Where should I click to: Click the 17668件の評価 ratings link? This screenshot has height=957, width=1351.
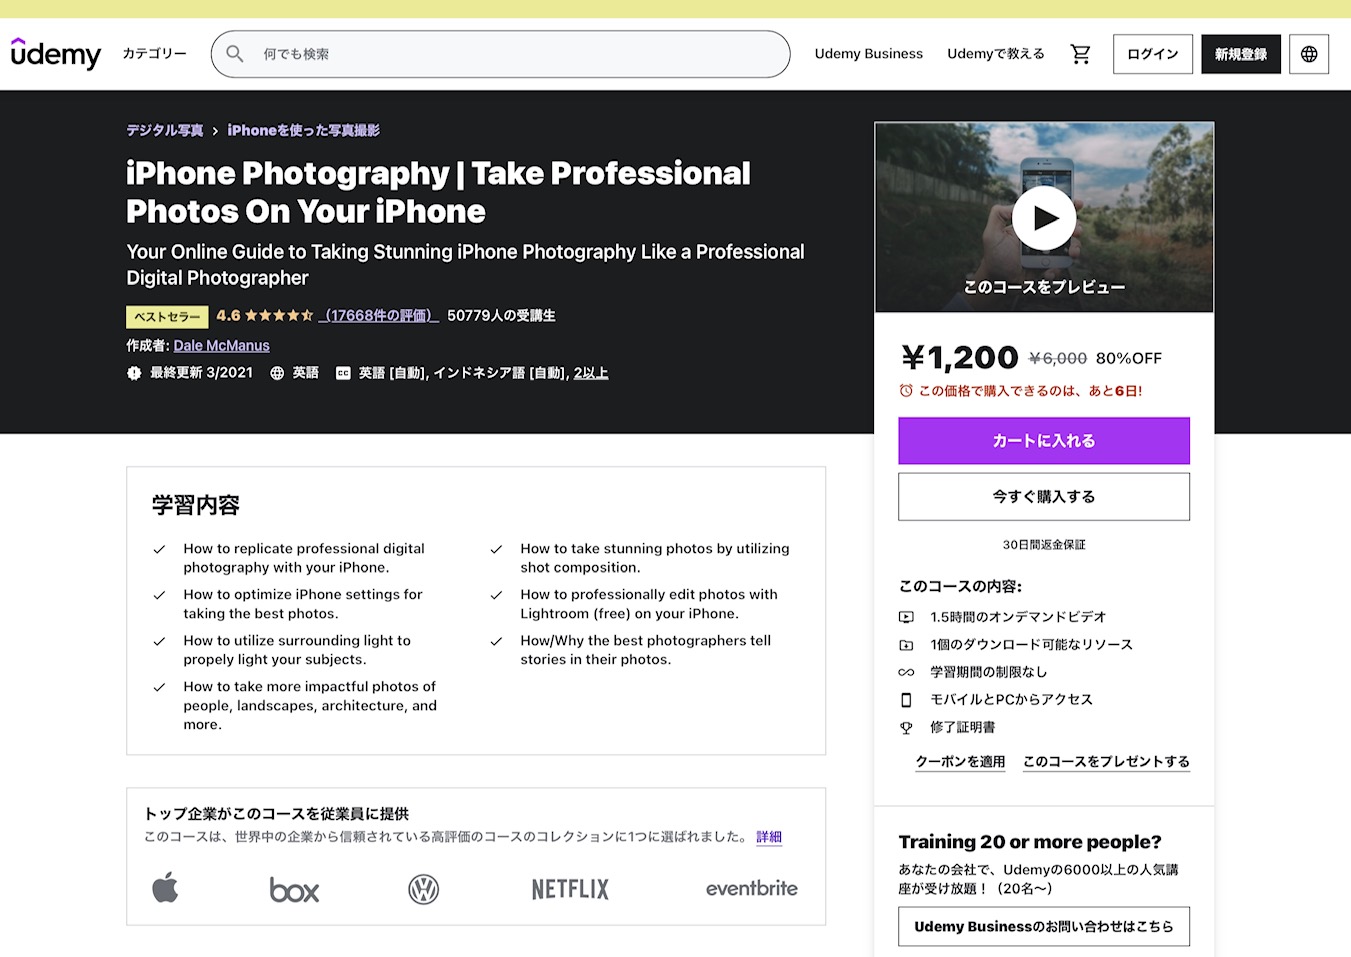pyautogui.click(x=379, y=315)
